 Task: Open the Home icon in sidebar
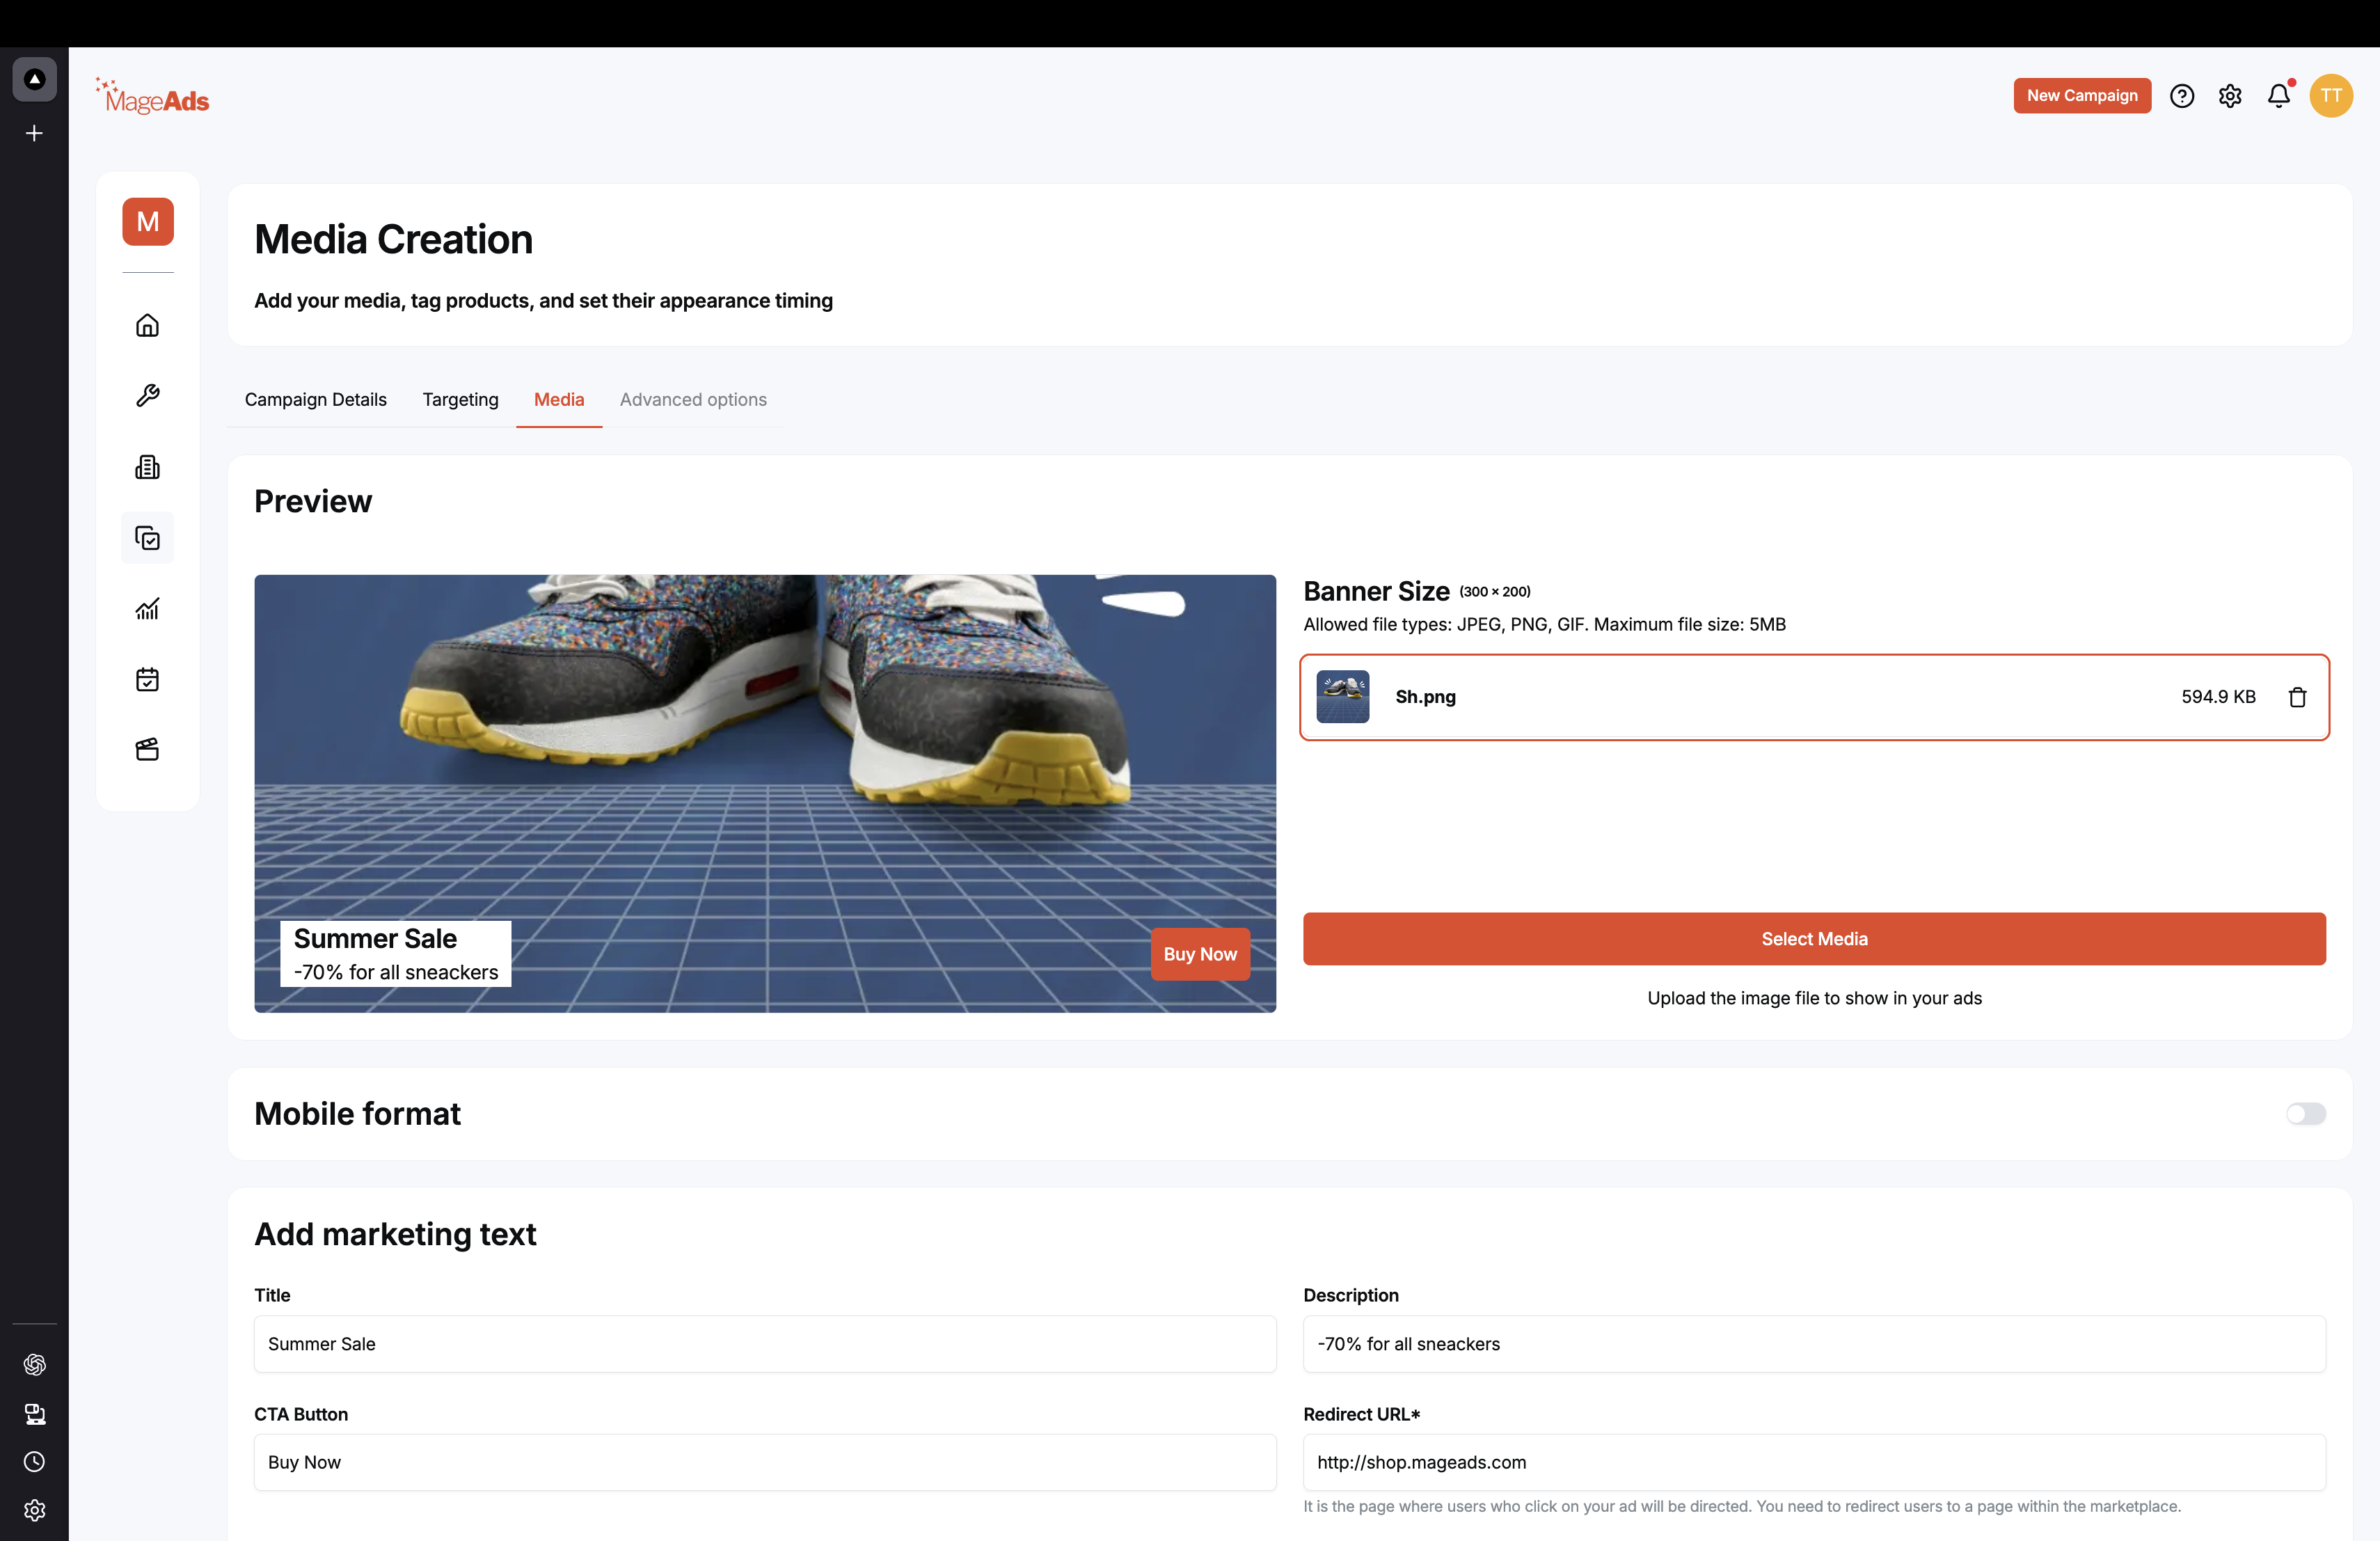pos(147,325)
